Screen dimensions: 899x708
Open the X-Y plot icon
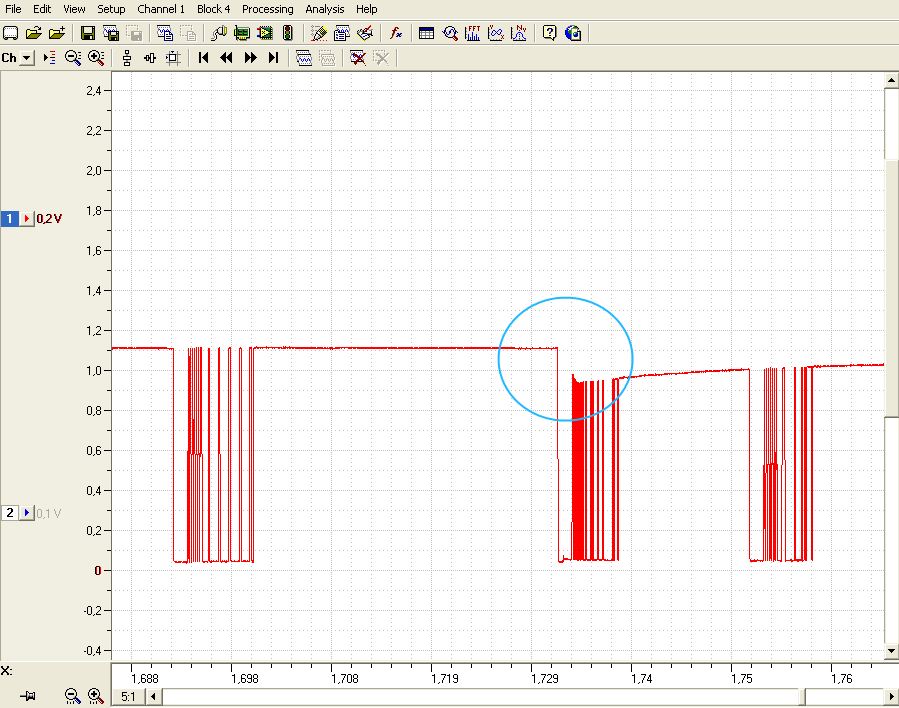point(496,33)
